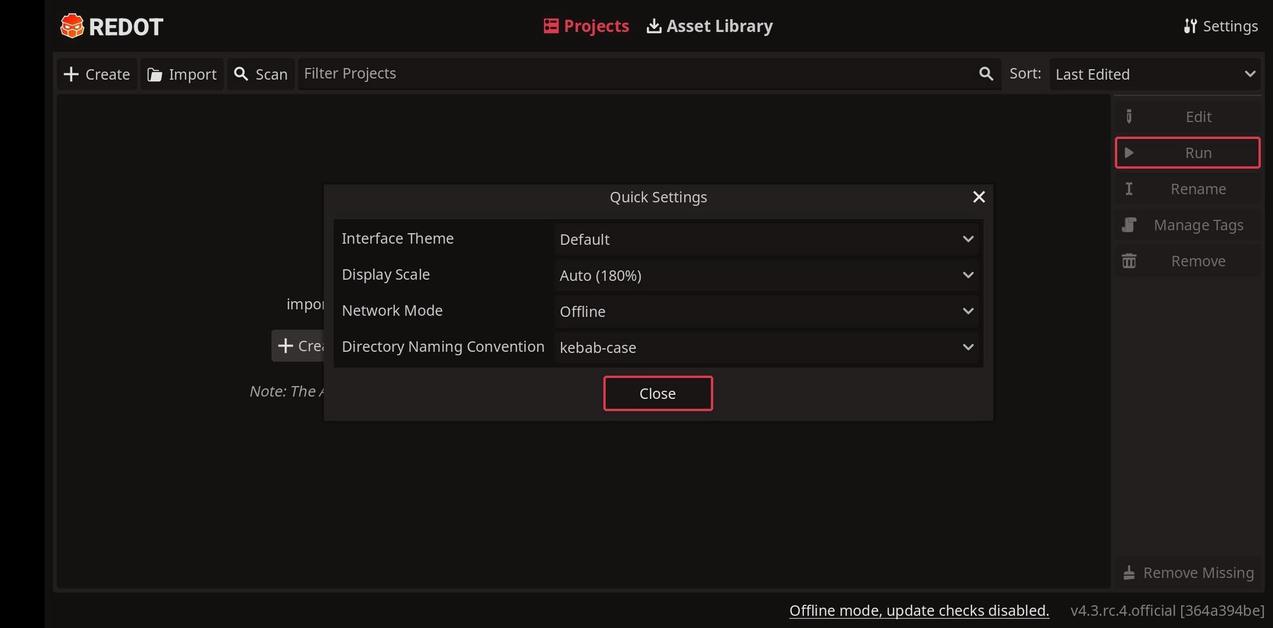Switch to the Asset Library tab
This screenshot has height=628, width=1273.
click(x=709, y=25)
